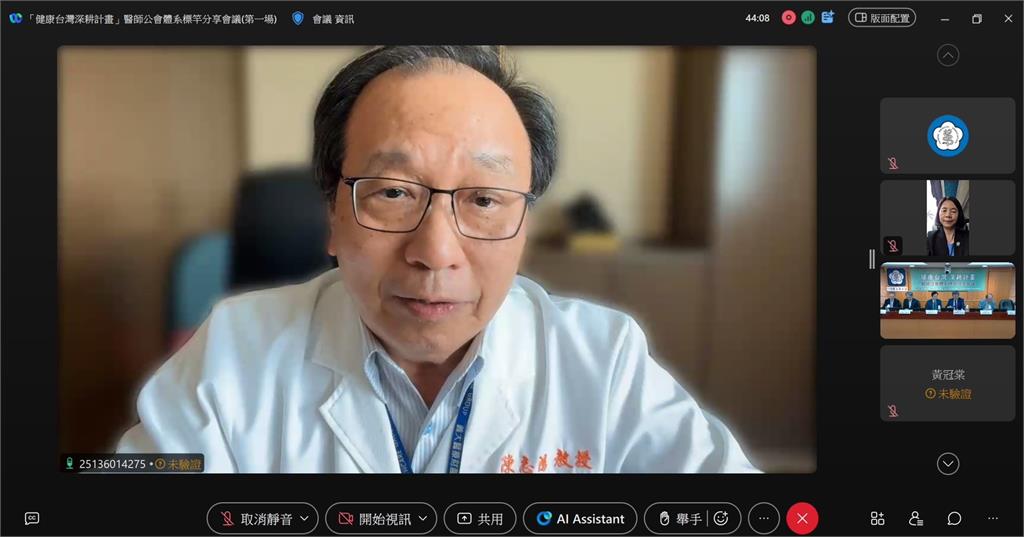Image resolution: width=1024 pixels, height=537 pixels.
Task: Click muted mic icon on woman's thumbnail
Action: pyautogui.click(x=893, y=246)
